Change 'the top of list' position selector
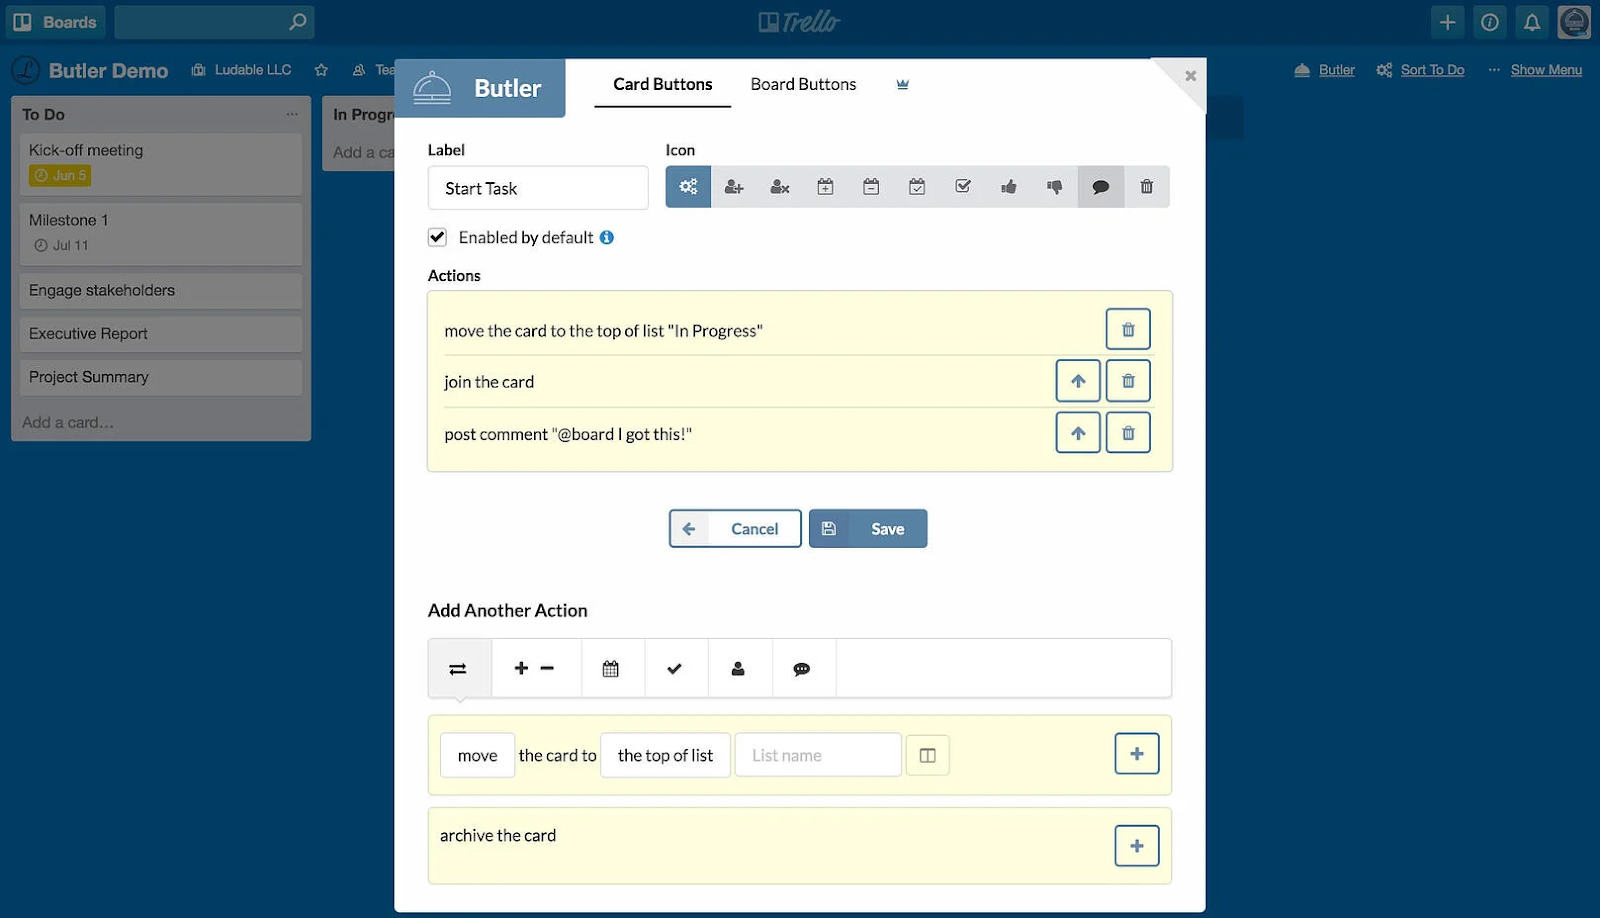The height and width of the screenshot is (918, 1600). click(665, 755)
